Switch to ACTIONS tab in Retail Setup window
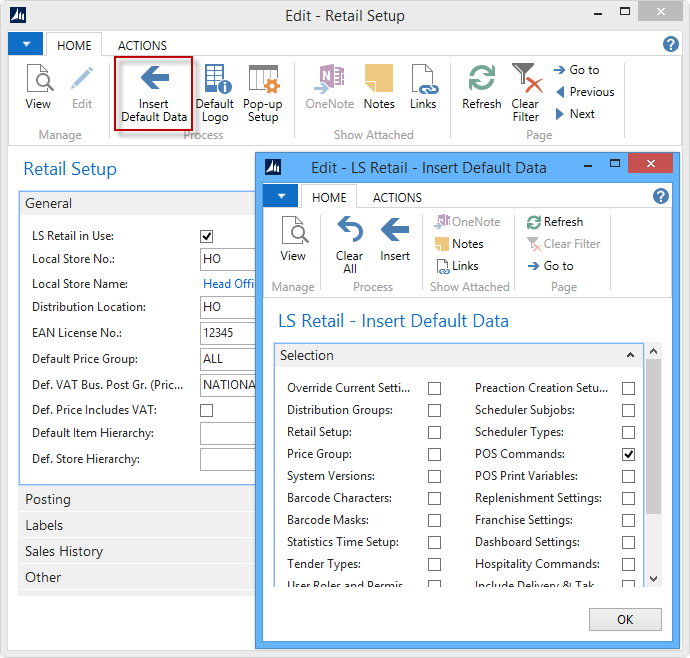The width and height of the screenshot is (690, 658). pos(142,46)
